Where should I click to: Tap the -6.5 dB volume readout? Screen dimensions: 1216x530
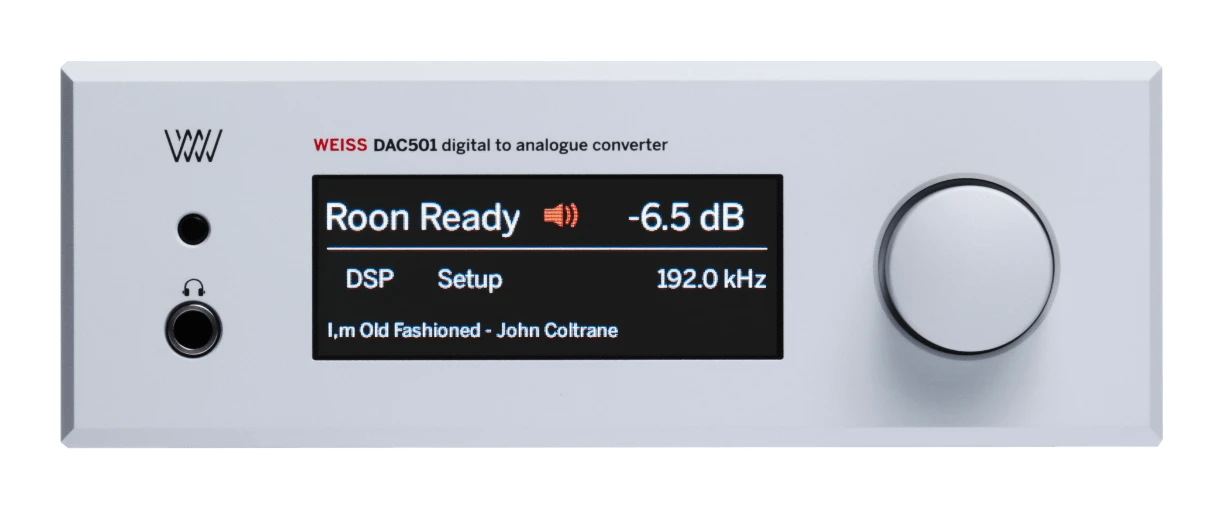coord(686,217)
